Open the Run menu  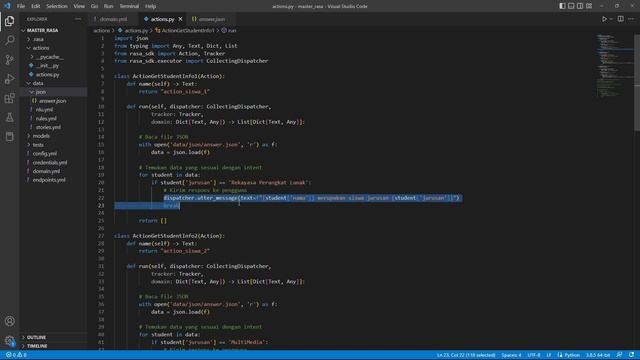click(x=109, y=6)
